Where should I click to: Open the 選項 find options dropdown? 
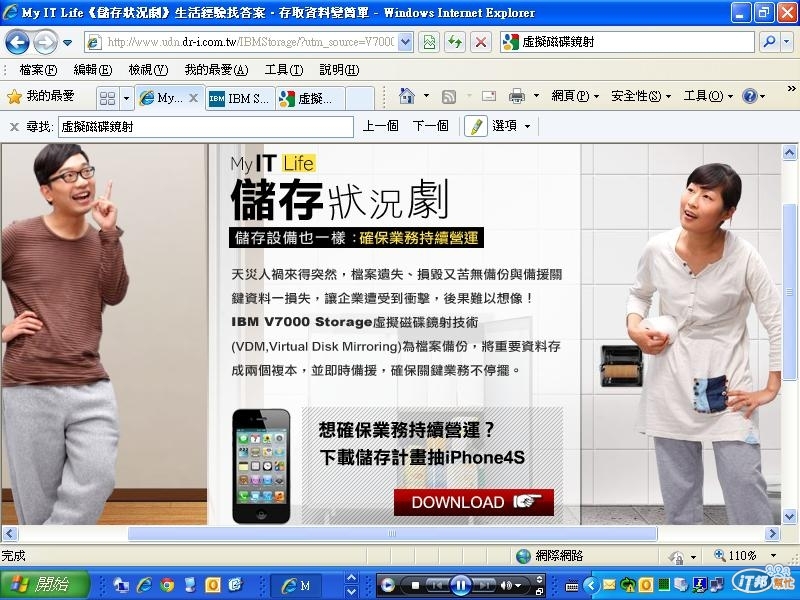pyautogui.click(x=511, y=126)
